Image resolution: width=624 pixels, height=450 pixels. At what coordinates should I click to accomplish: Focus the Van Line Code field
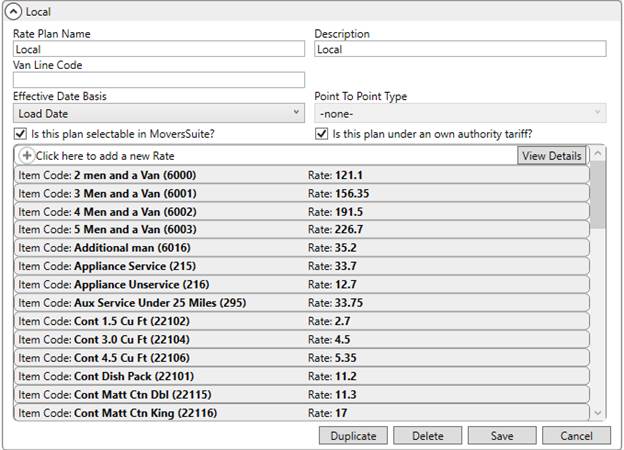(158, 80)
